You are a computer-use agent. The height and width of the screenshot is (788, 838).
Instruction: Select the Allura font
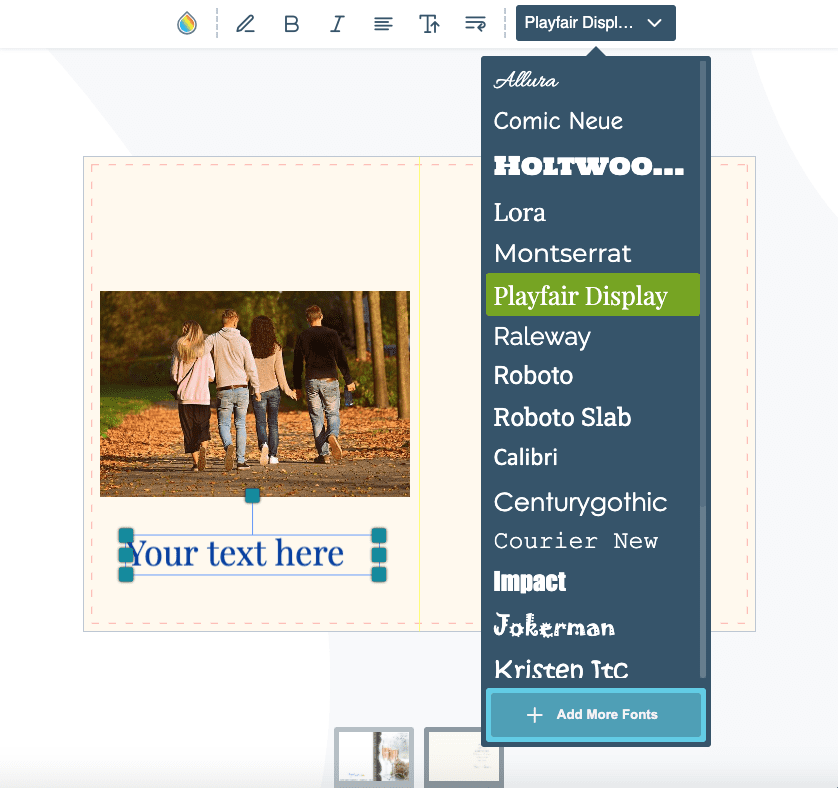[526, 80]
